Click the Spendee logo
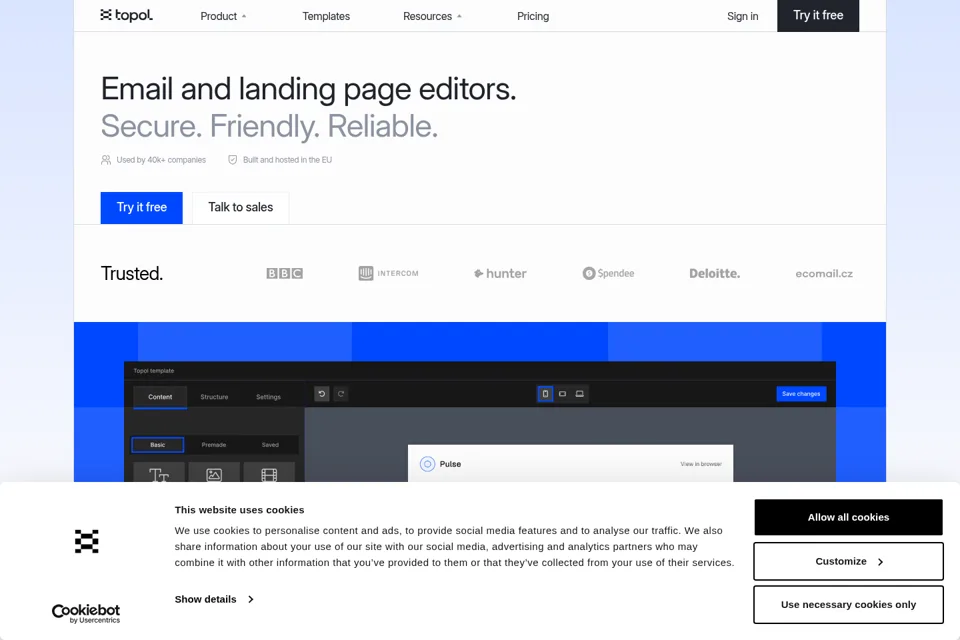Image resolution: width=960 pixels, height=640 pixels. [608, 273]
